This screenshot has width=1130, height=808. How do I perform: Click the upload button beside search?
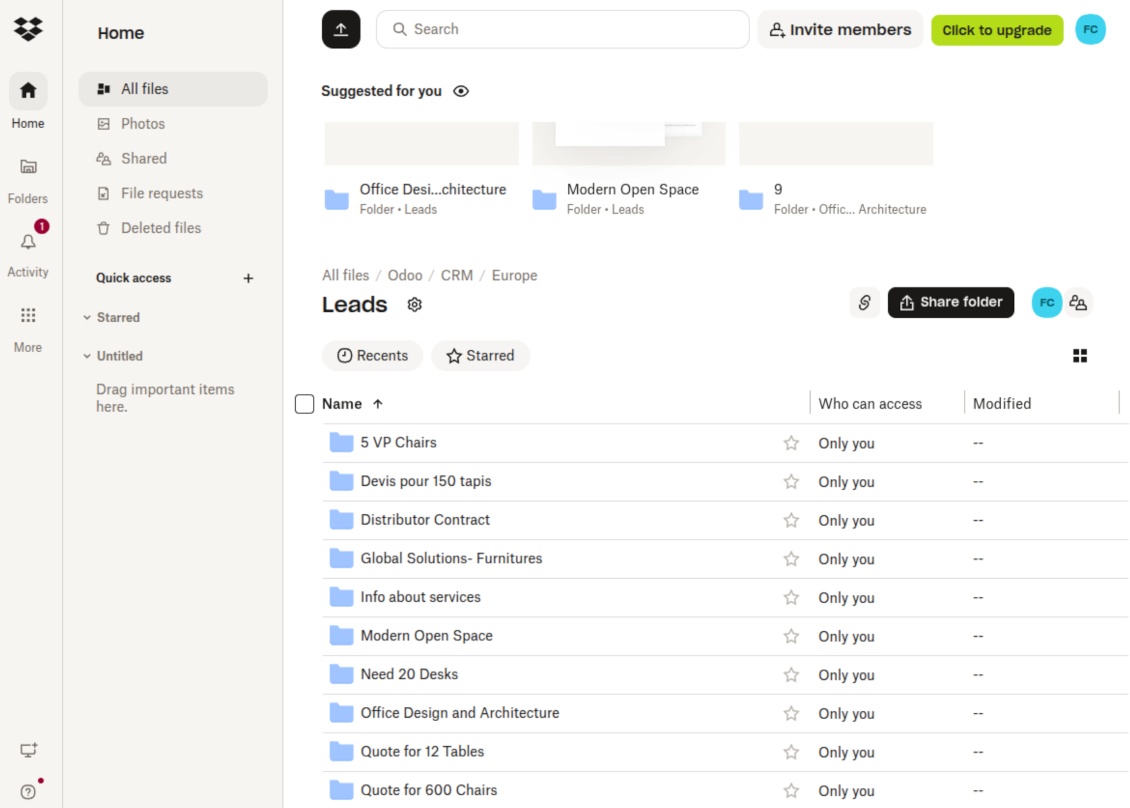point(341,30)
